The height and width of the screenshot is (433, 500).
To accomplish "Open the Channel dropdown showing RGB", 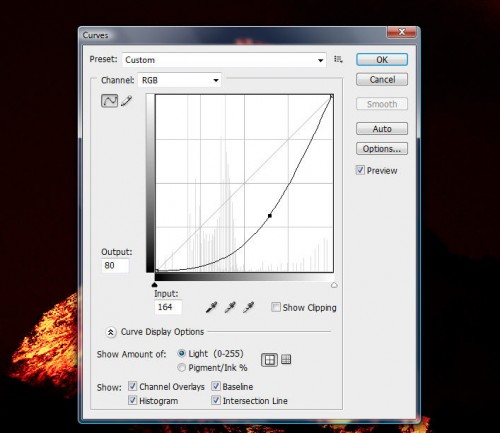I will [179, 80].
